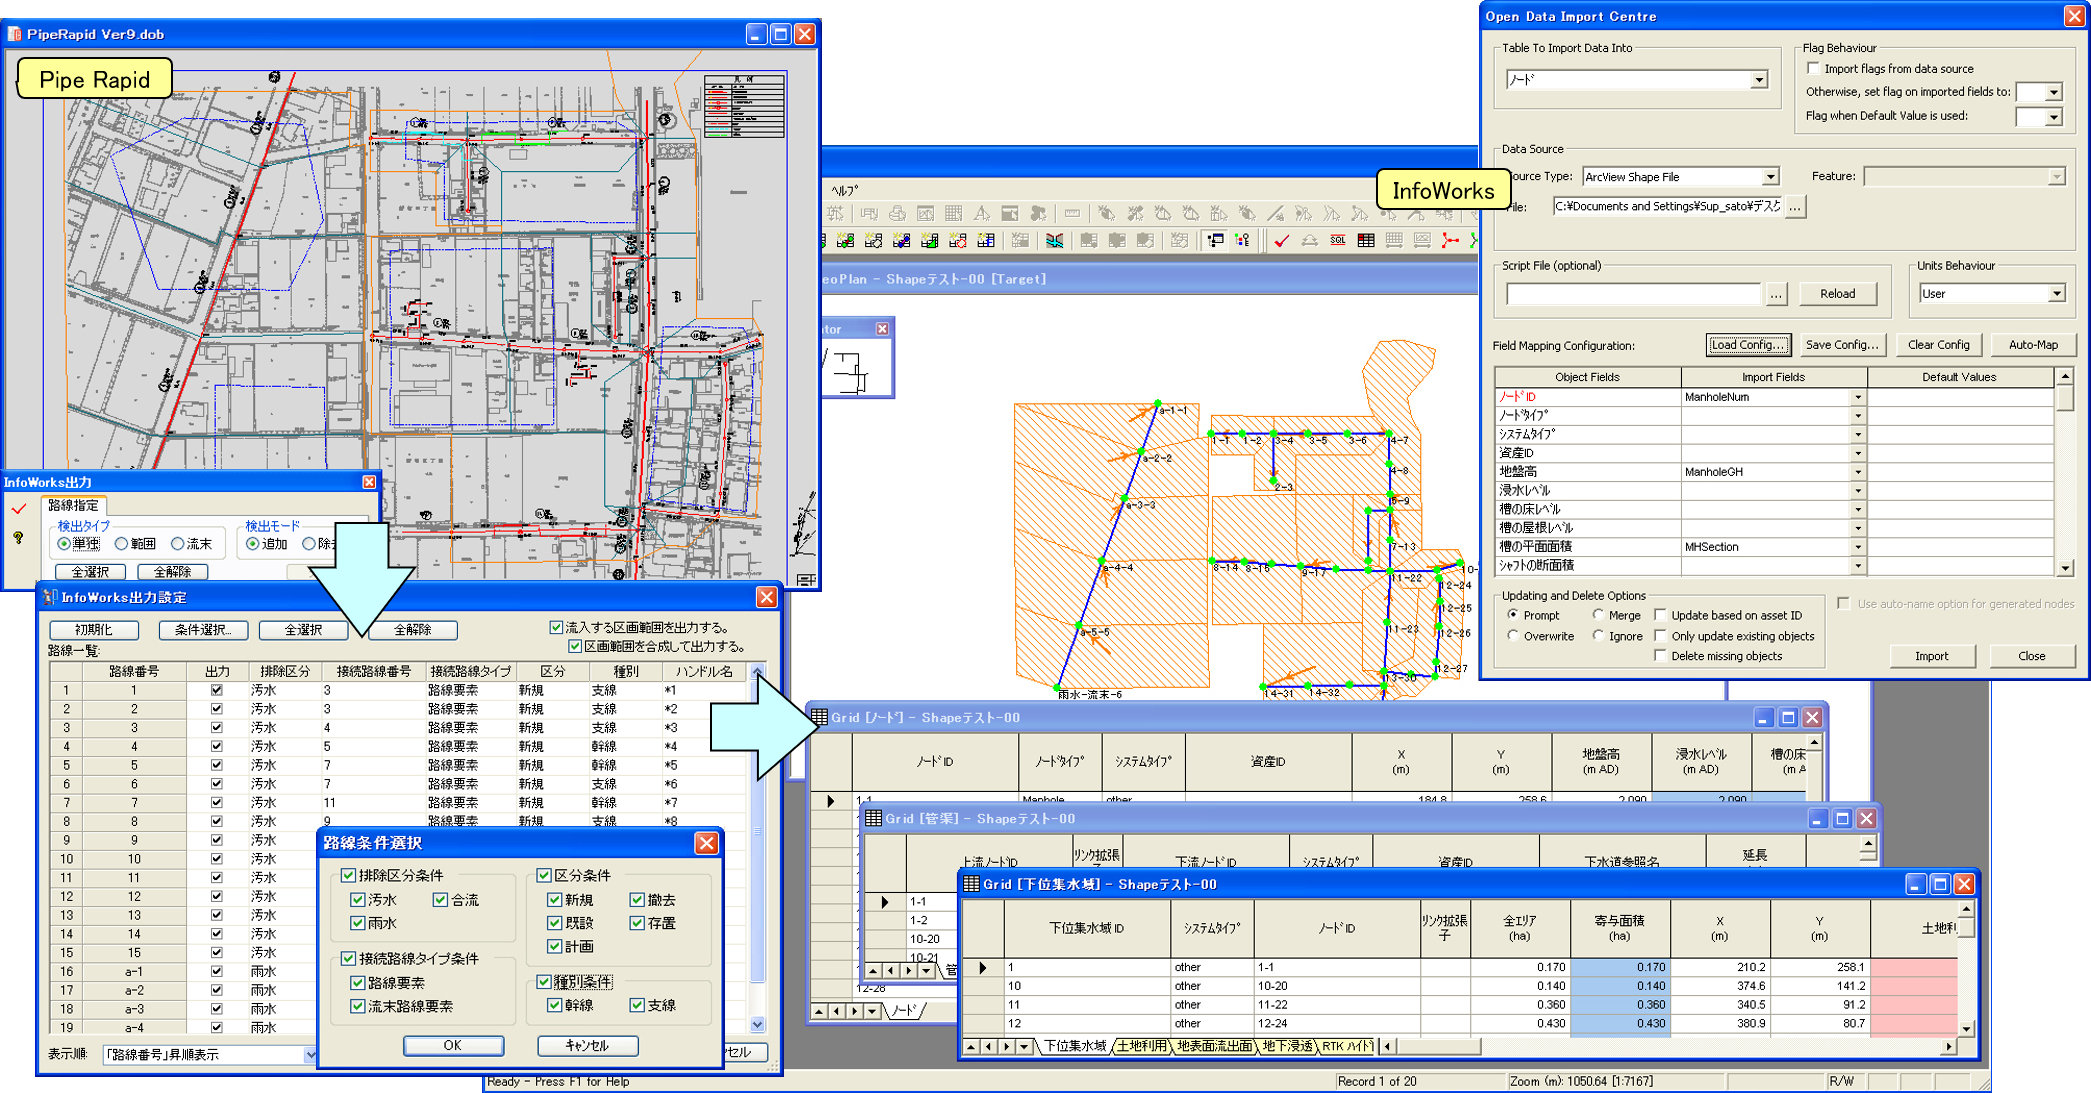Click OK in the 路線条件選択 dialog
This screenshot has width=2091, height=1093.
453,1045
